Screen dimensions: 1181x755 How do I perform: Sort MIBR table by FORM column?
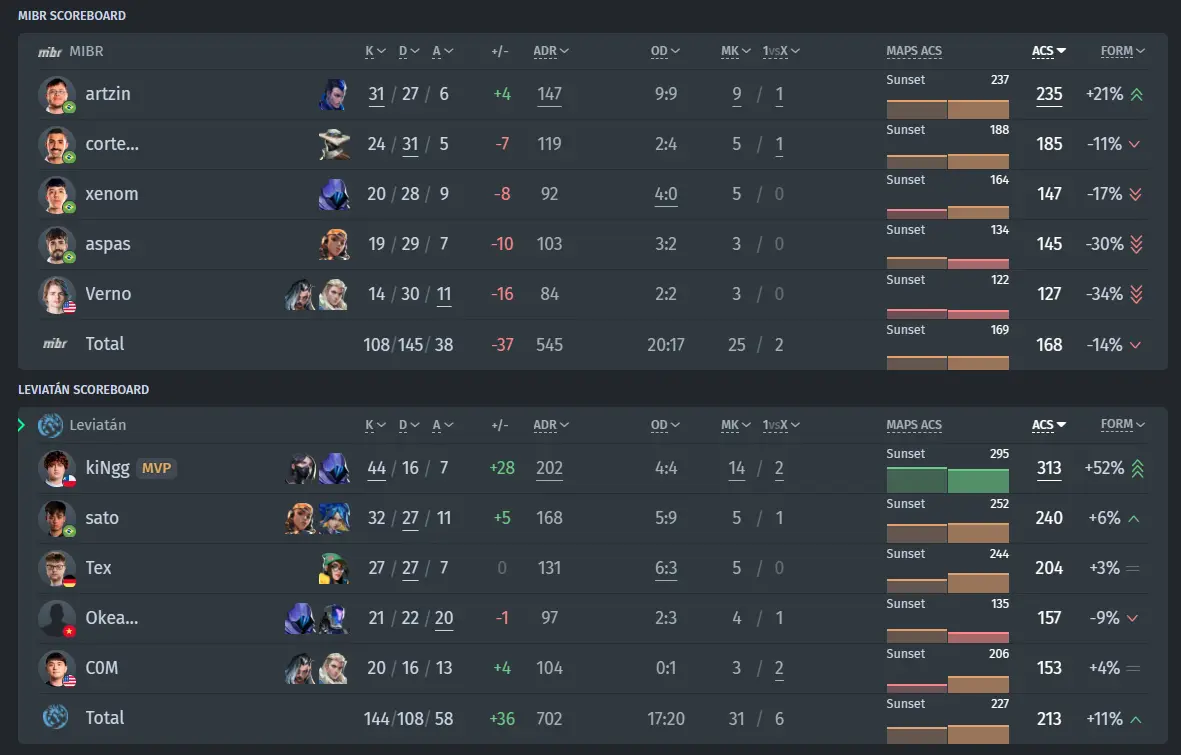tap(1122, 51)
